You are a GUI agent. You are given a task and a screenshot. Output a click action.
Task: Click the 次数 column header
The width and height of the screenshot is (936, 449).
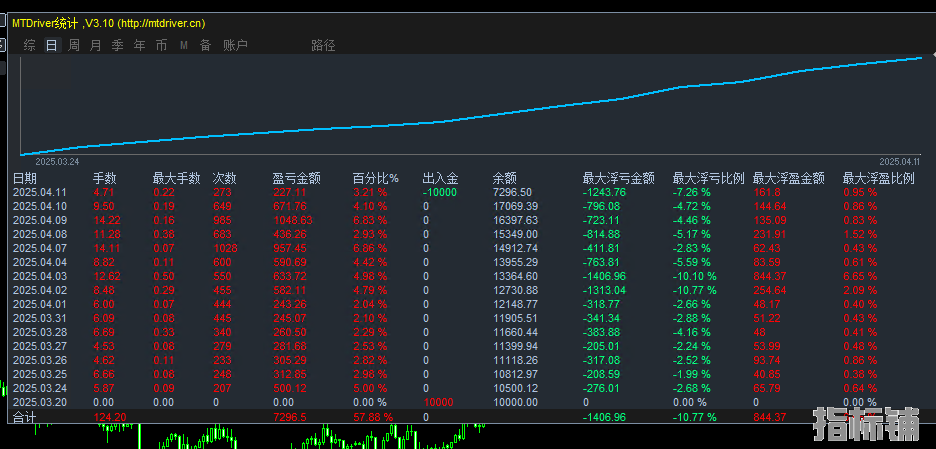224,178
